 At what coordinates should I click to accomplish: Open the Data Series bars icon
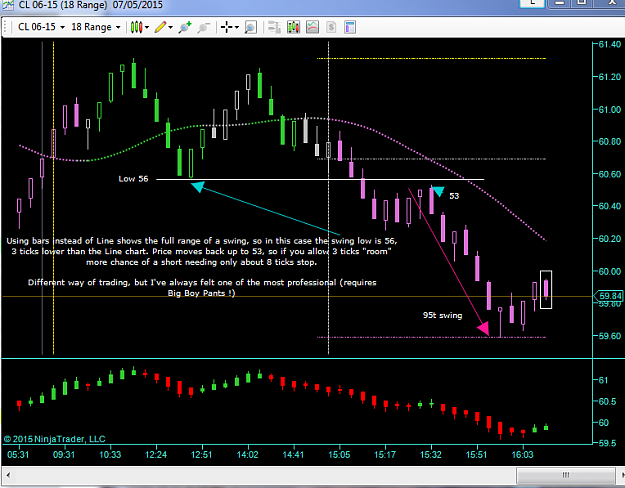coord(293,27)
